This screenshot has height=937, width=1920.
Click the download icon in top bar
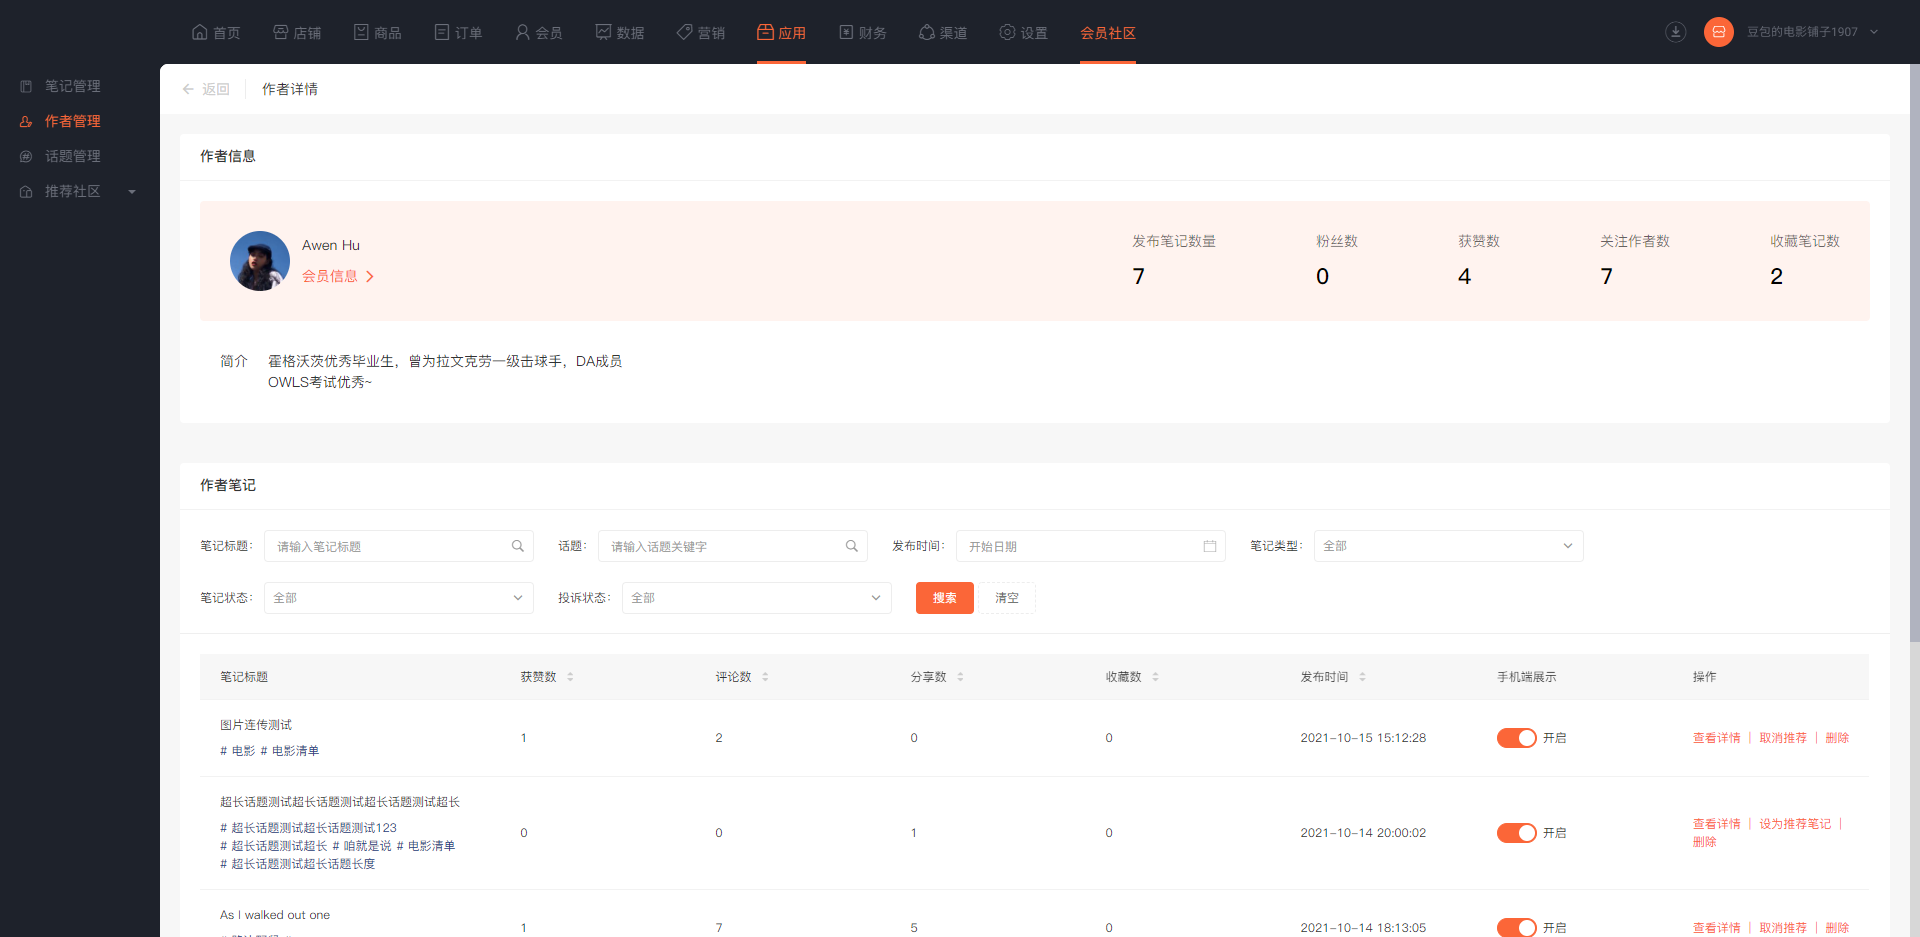(1676, 32)
